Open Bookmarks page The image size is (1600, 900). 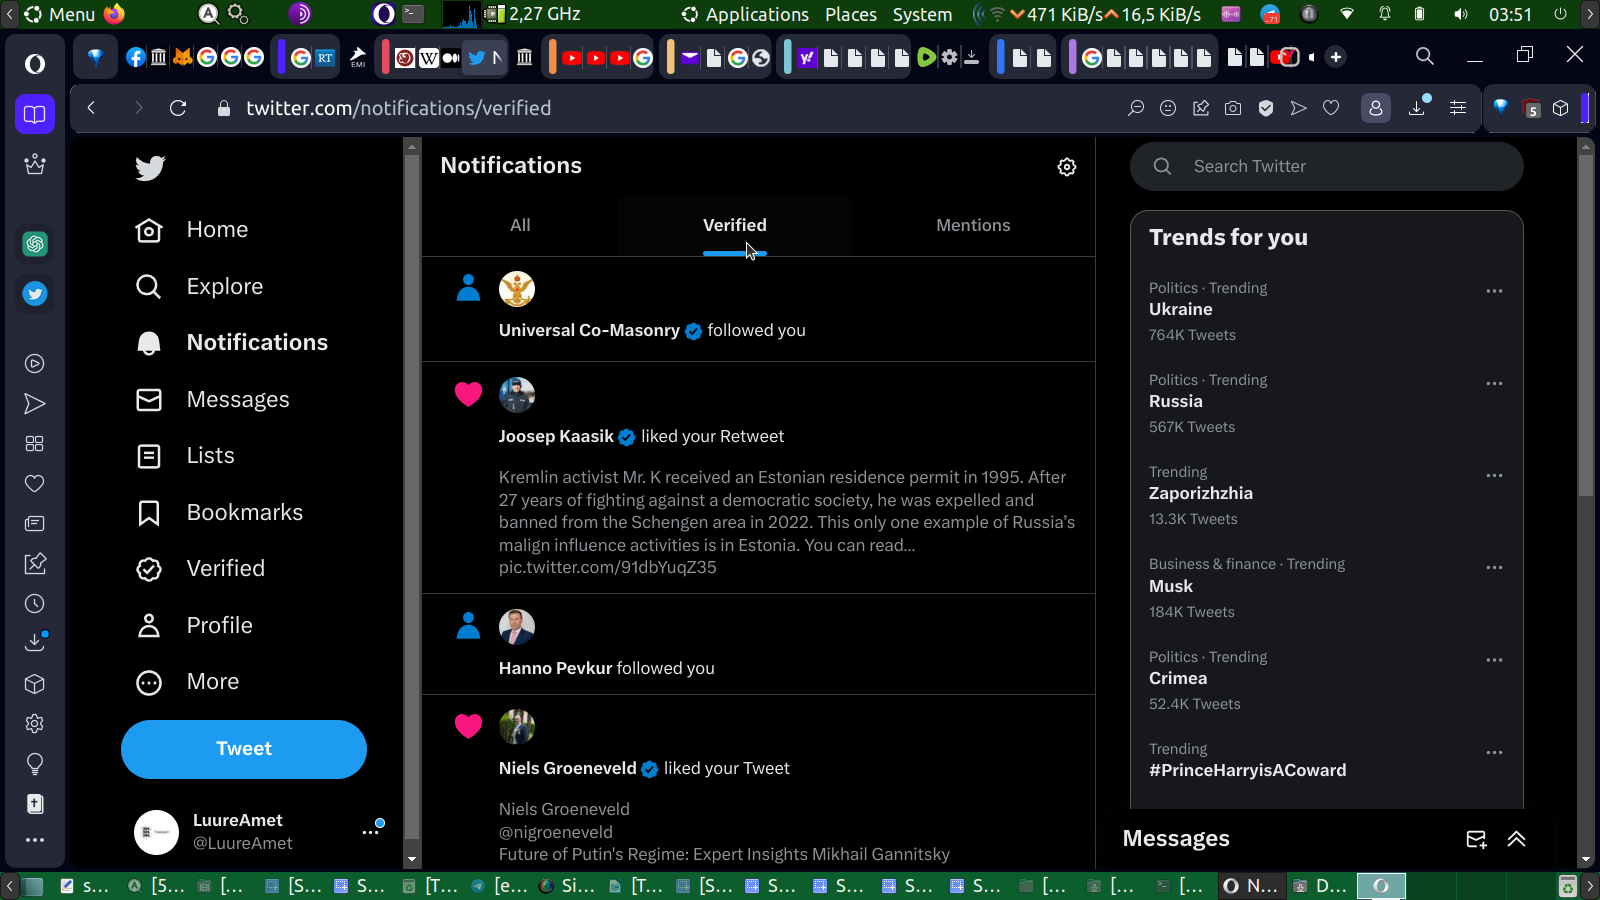point(219,513)
